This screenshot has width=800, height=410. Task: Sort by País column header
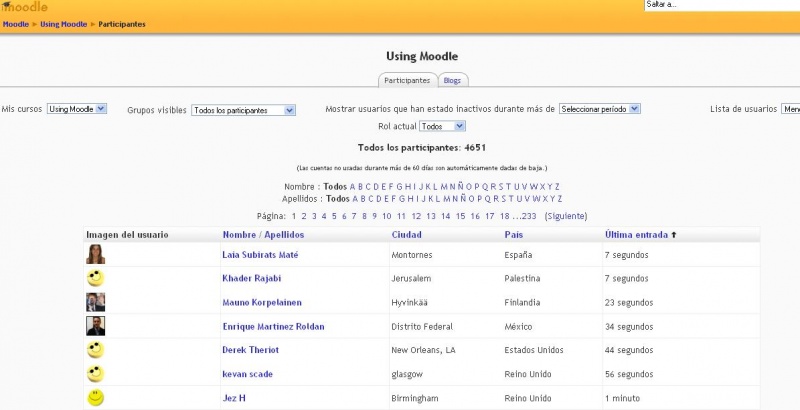(513, 235)
